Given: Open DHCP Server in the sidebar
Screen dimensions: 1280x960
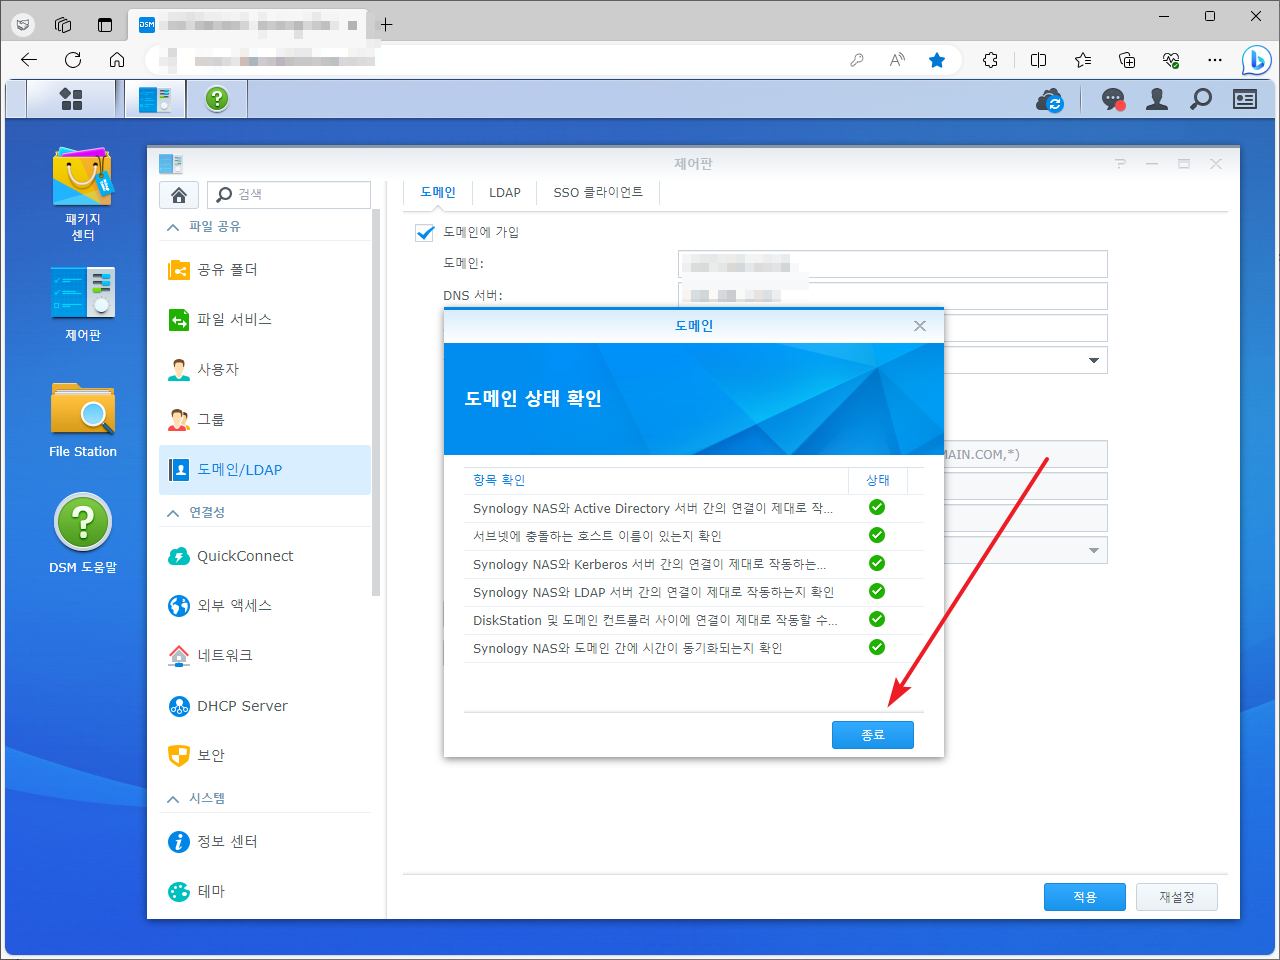Looking at the screenshot, I should [x=265, y=706].
